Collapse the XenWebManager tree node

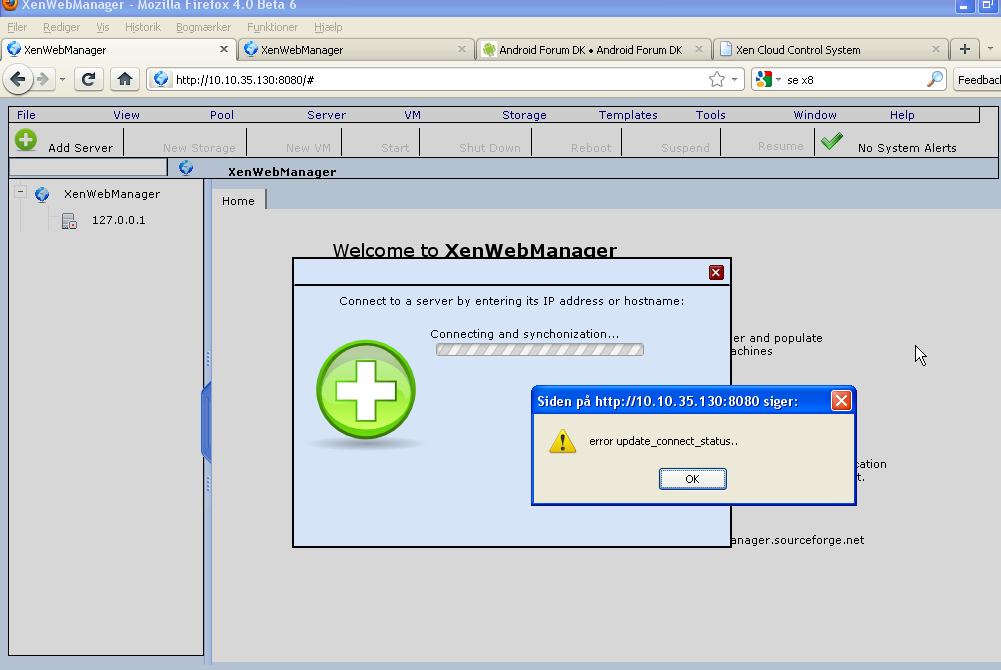[x=21, y=193]
